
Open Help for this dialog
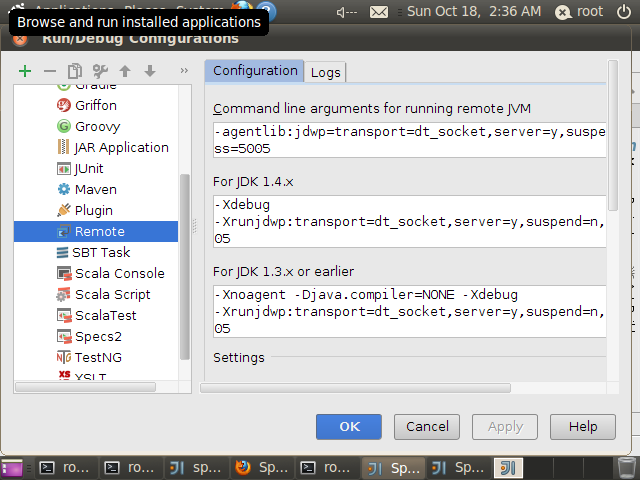583,427
